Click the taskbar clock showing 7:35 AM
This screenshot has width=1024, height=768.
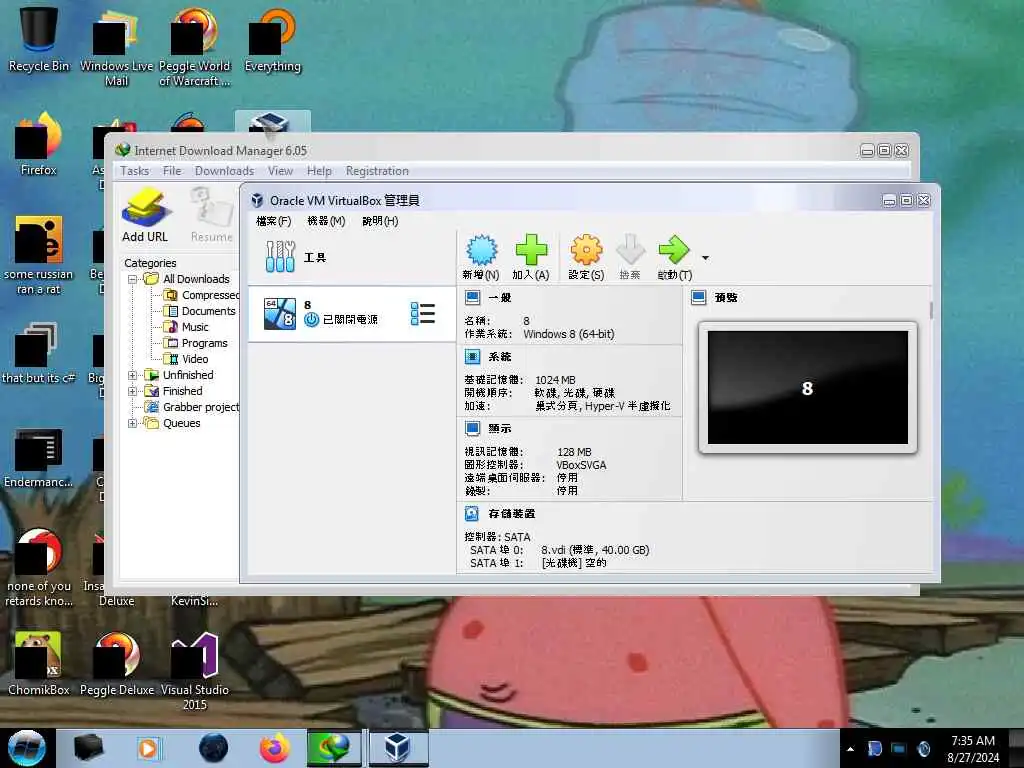click(x=973, y=748)
